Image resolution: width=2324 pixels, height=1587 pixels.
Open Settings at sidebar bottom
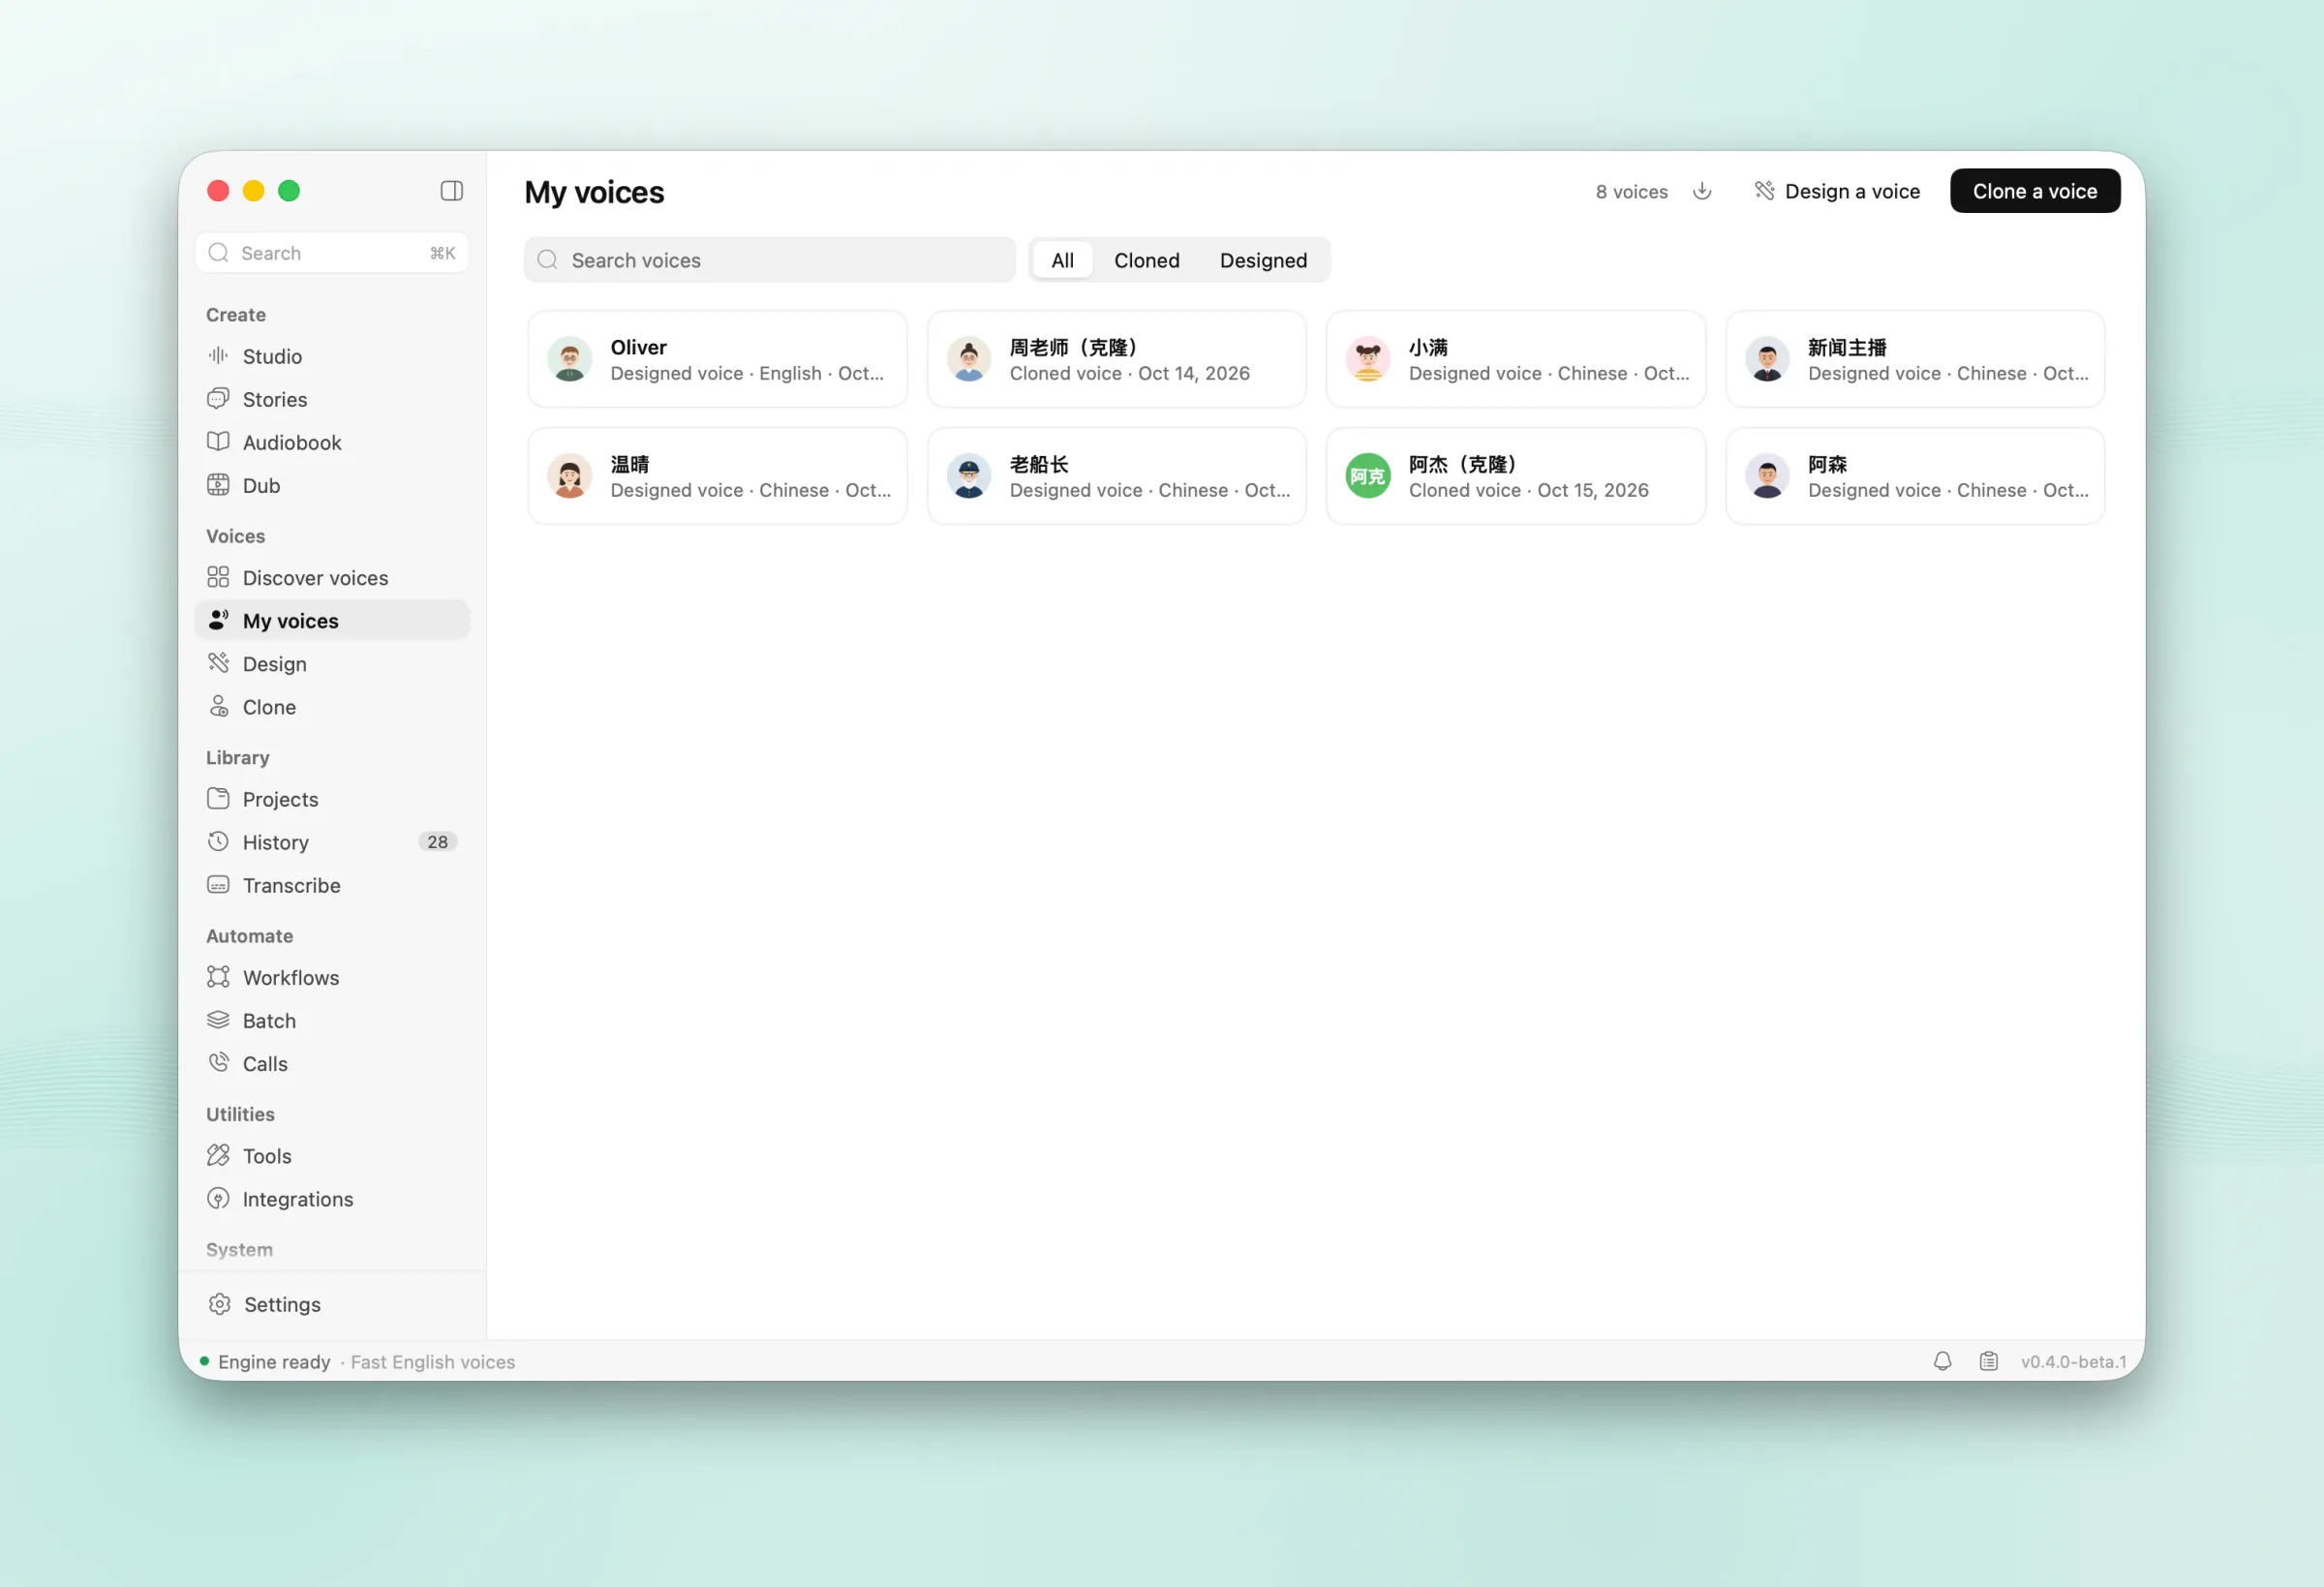click(332, 1305)
